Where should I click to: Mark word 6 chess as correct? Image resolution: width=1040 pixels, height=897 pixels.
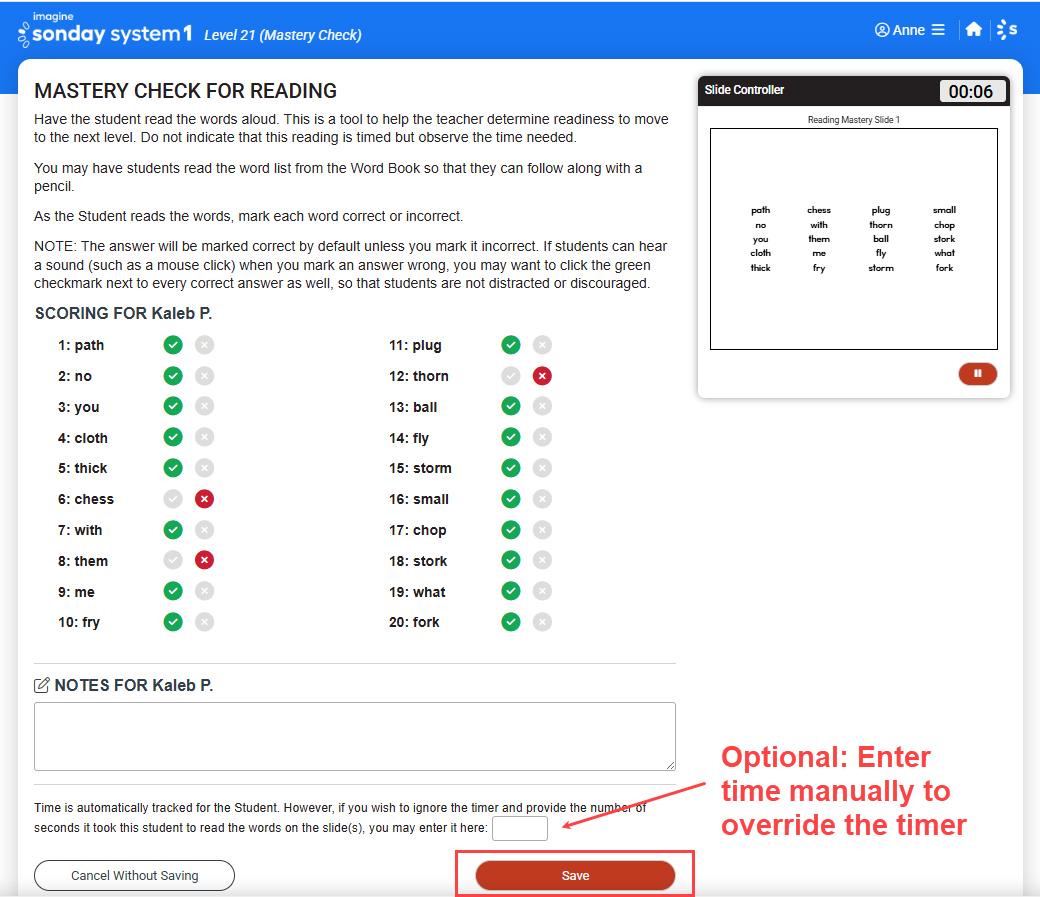pos(173,499)
